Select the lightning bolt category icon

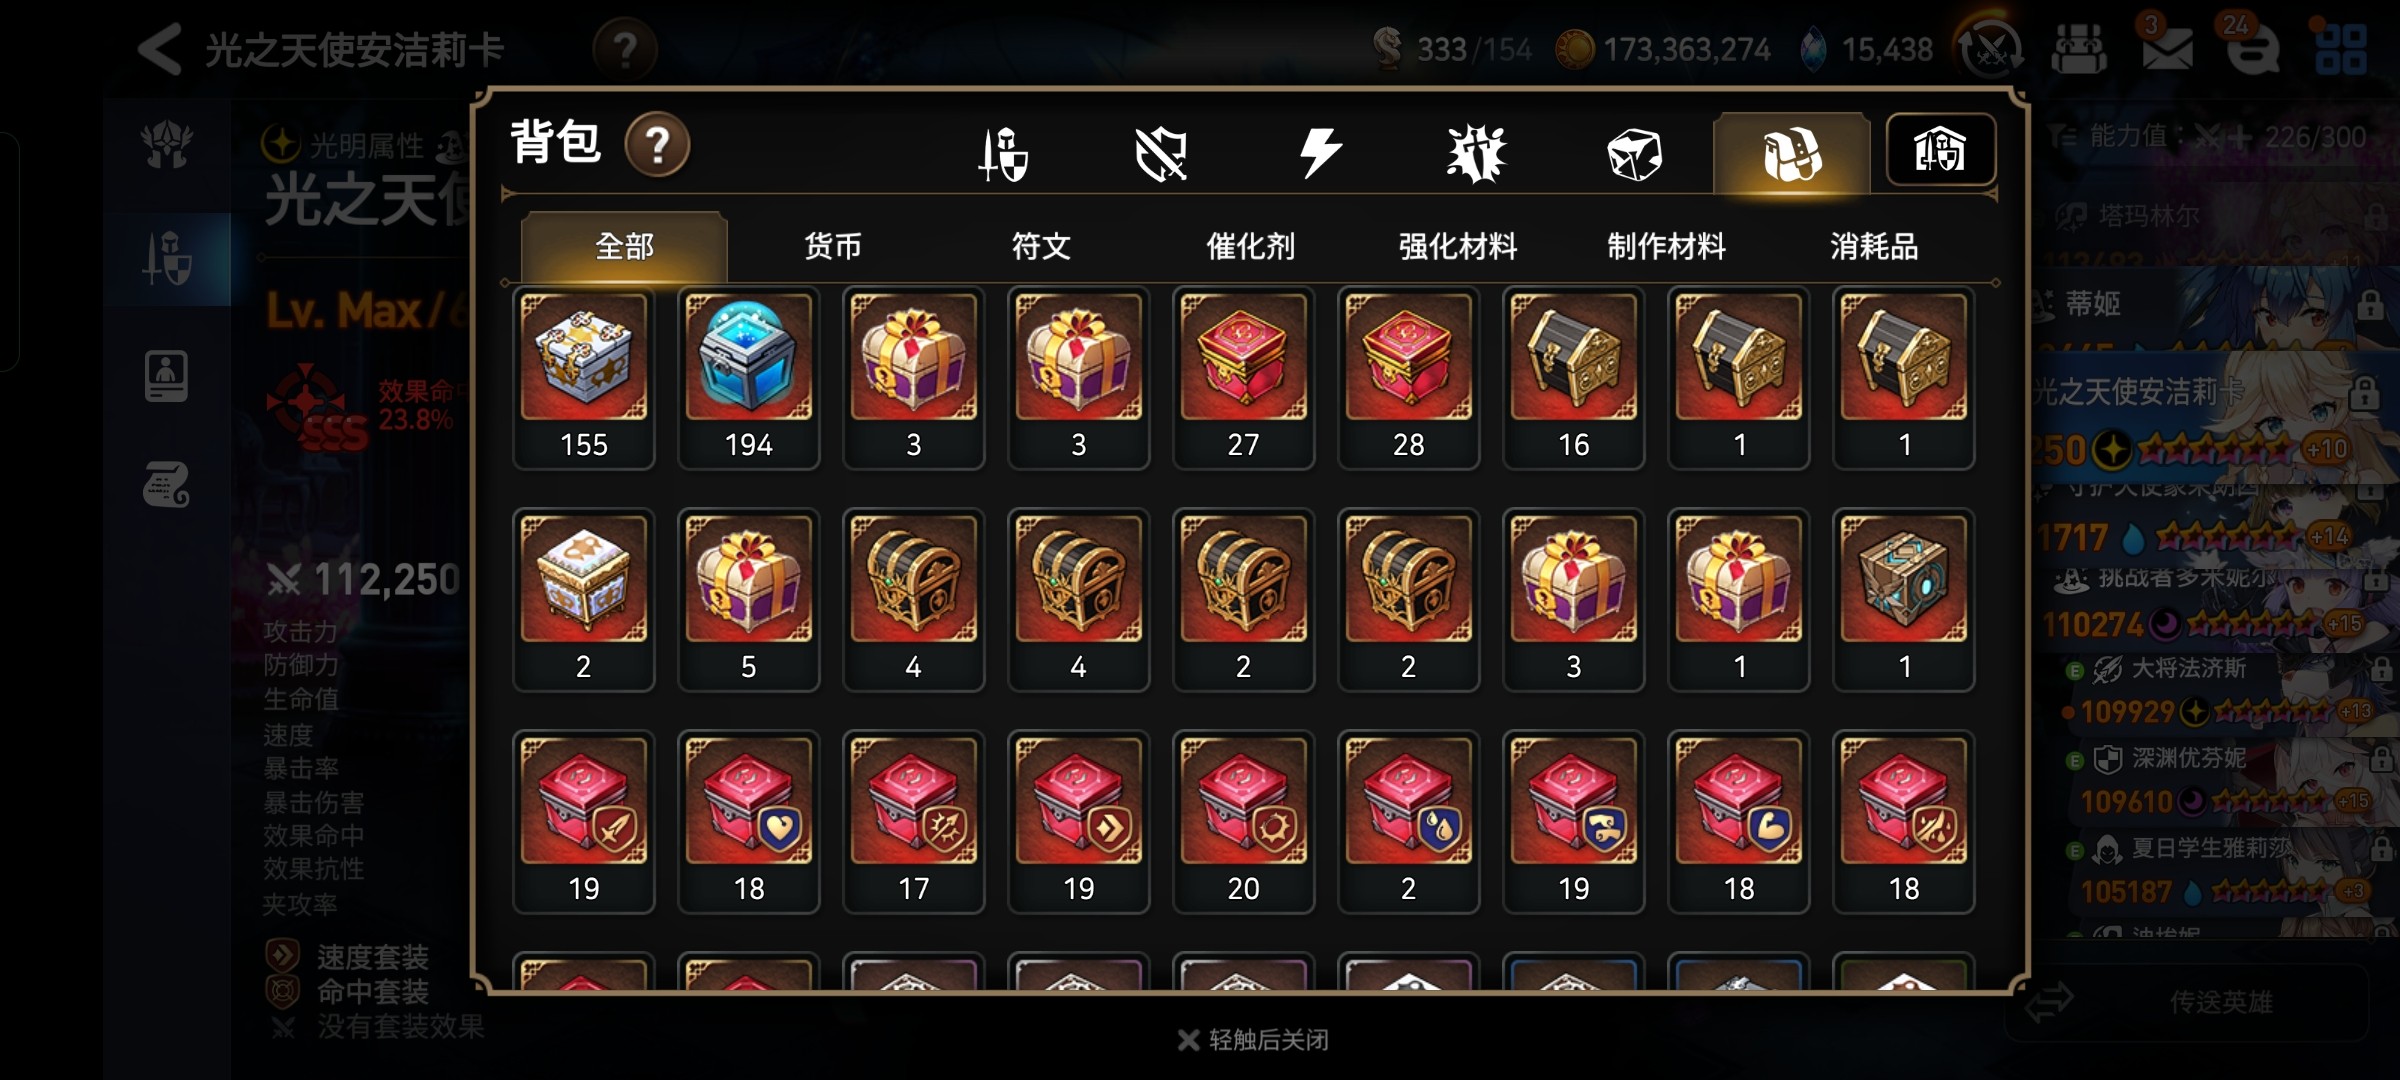1320,153
